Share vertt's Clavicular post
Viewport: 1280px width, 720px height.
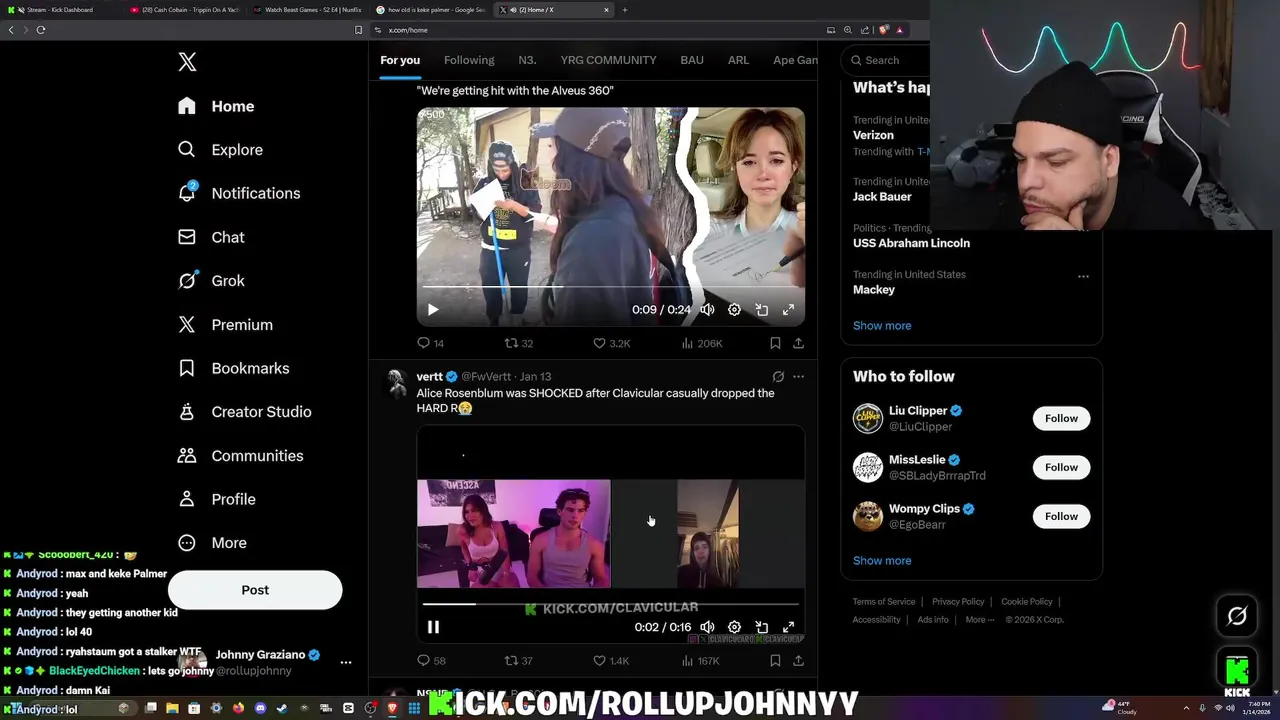coord(798,661)
